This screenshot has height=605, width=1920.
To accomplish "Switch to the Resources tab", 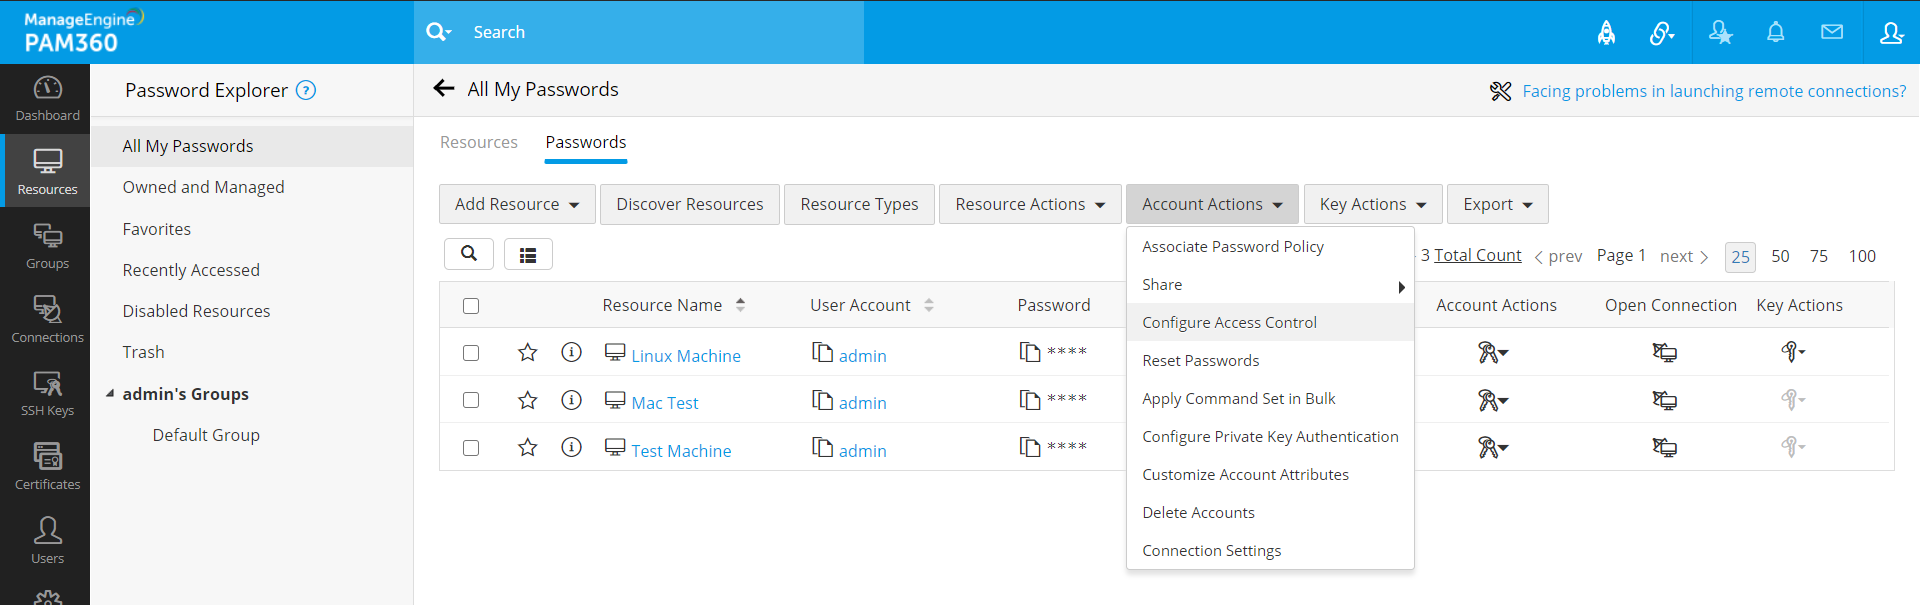I will [x=479, y=142].
